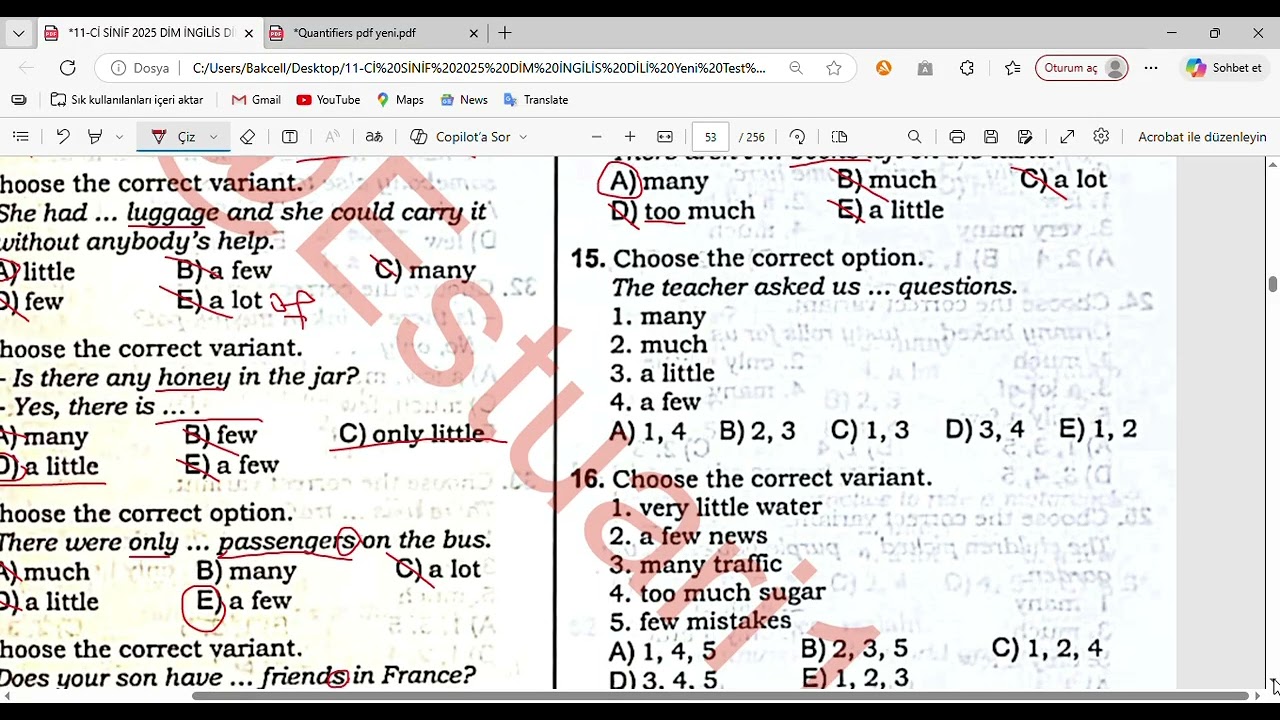Open the browser Settings and more menu

click(x=1151, y=68)
